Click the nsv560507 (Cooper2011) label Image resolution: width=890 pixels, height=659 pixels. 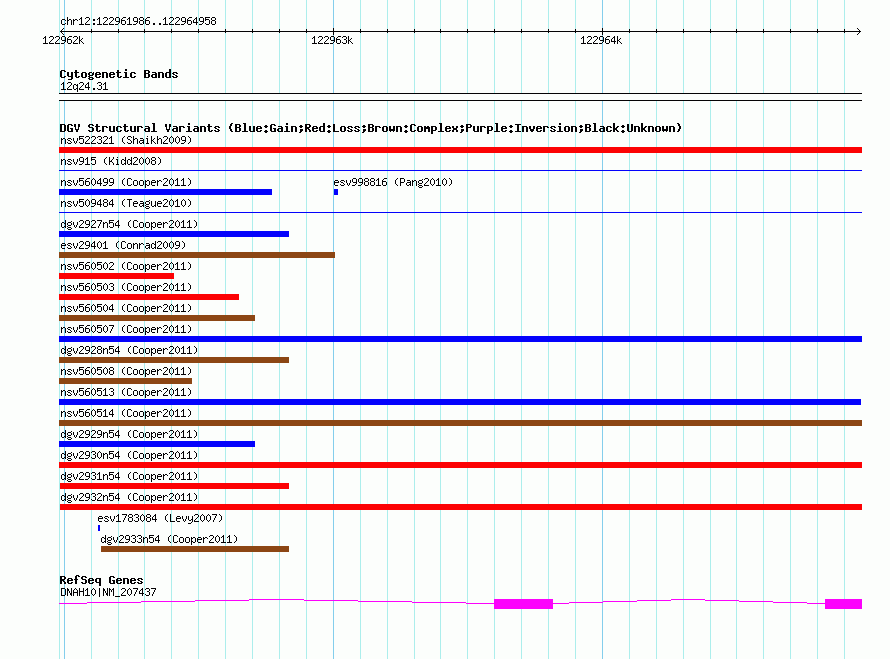pyautogui.click(x=126, y=329)
